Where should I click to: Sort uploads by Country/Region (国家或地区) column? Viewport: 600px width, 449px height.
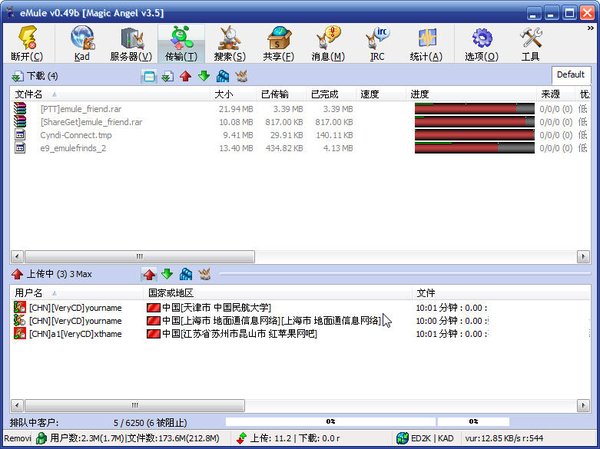(x=278, y=293)
